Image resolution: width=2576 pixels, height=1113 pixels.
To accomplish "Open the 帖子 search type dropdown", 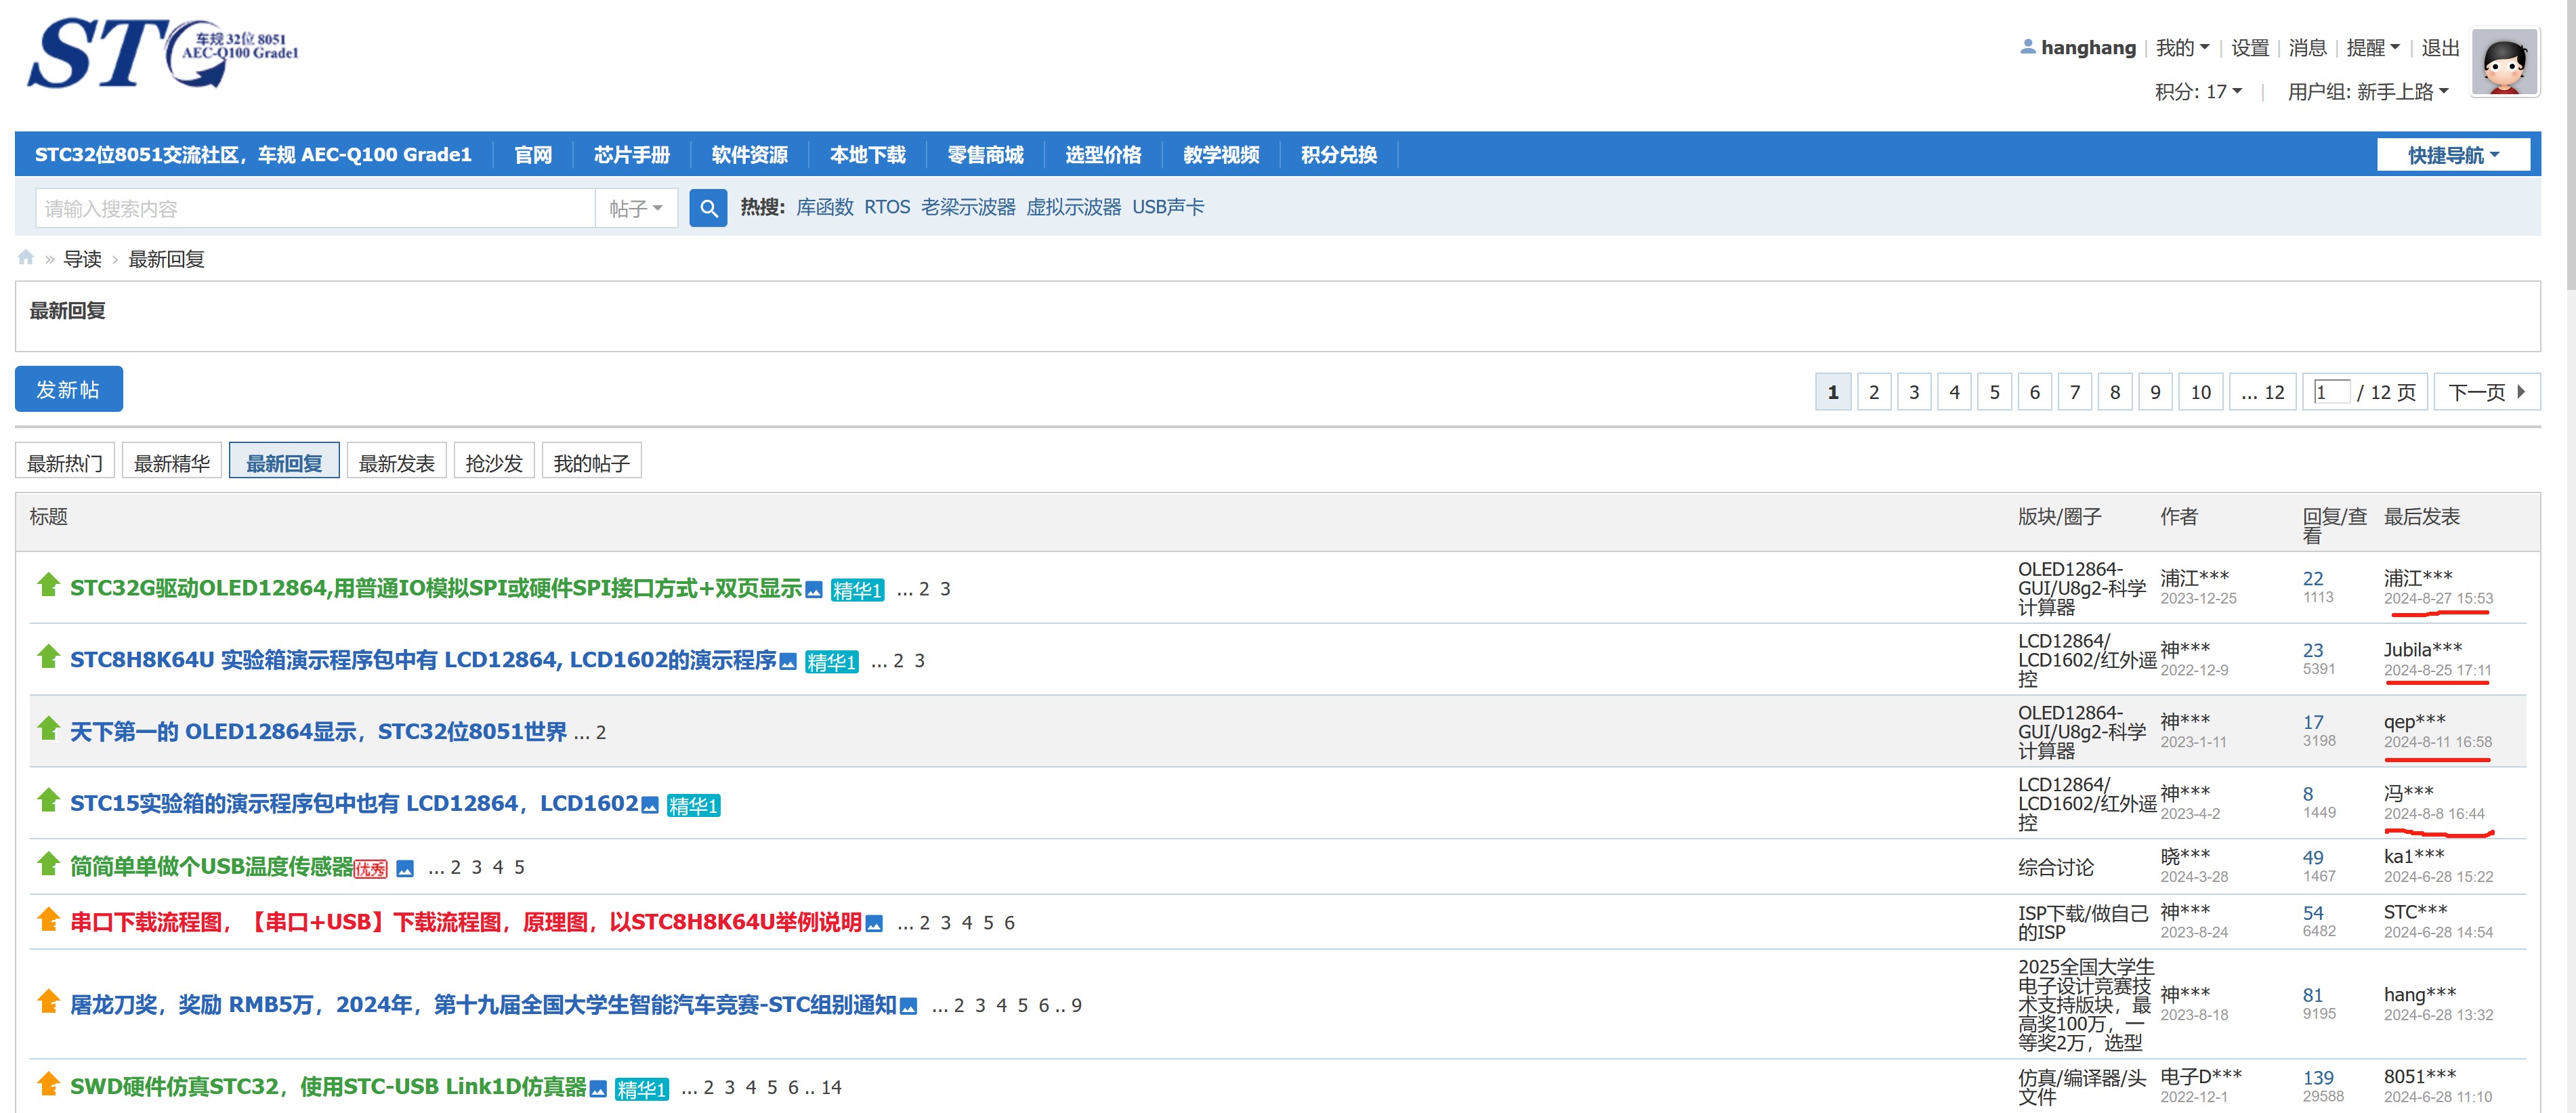I will [636, 208].
